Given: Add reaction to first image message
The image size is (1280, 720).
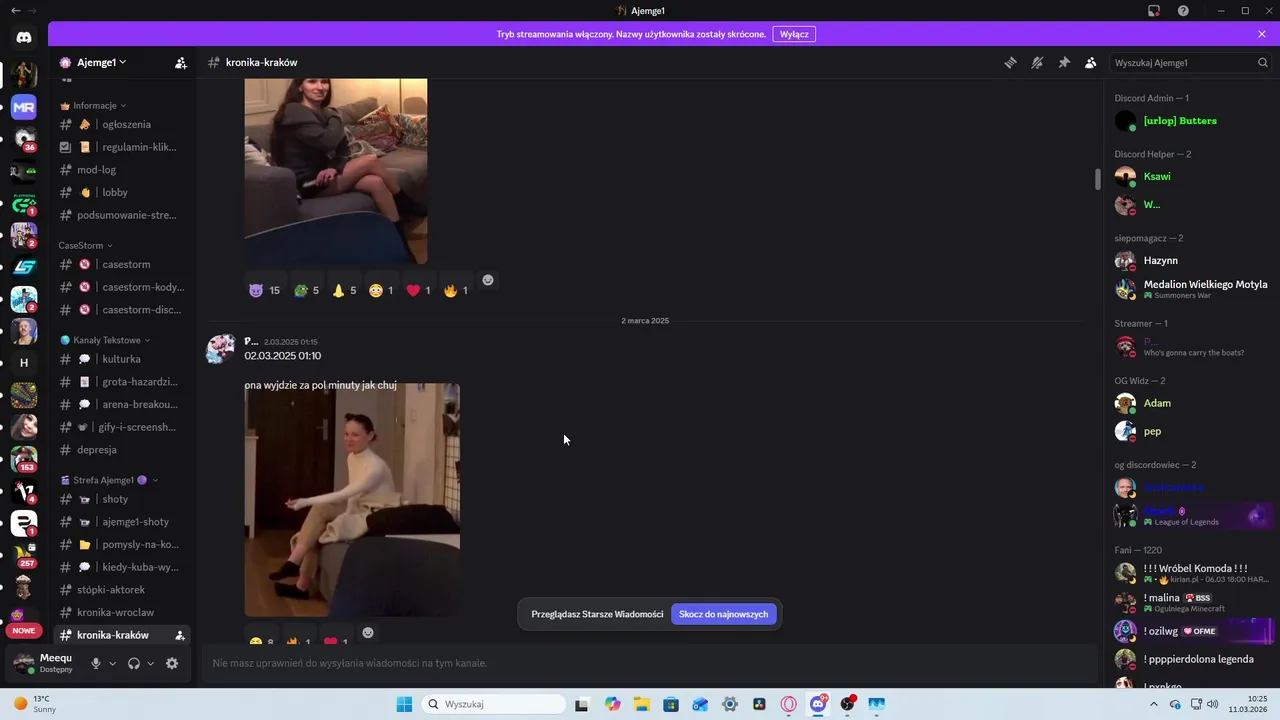Looking at the screenshot, I should click(488, 281).
